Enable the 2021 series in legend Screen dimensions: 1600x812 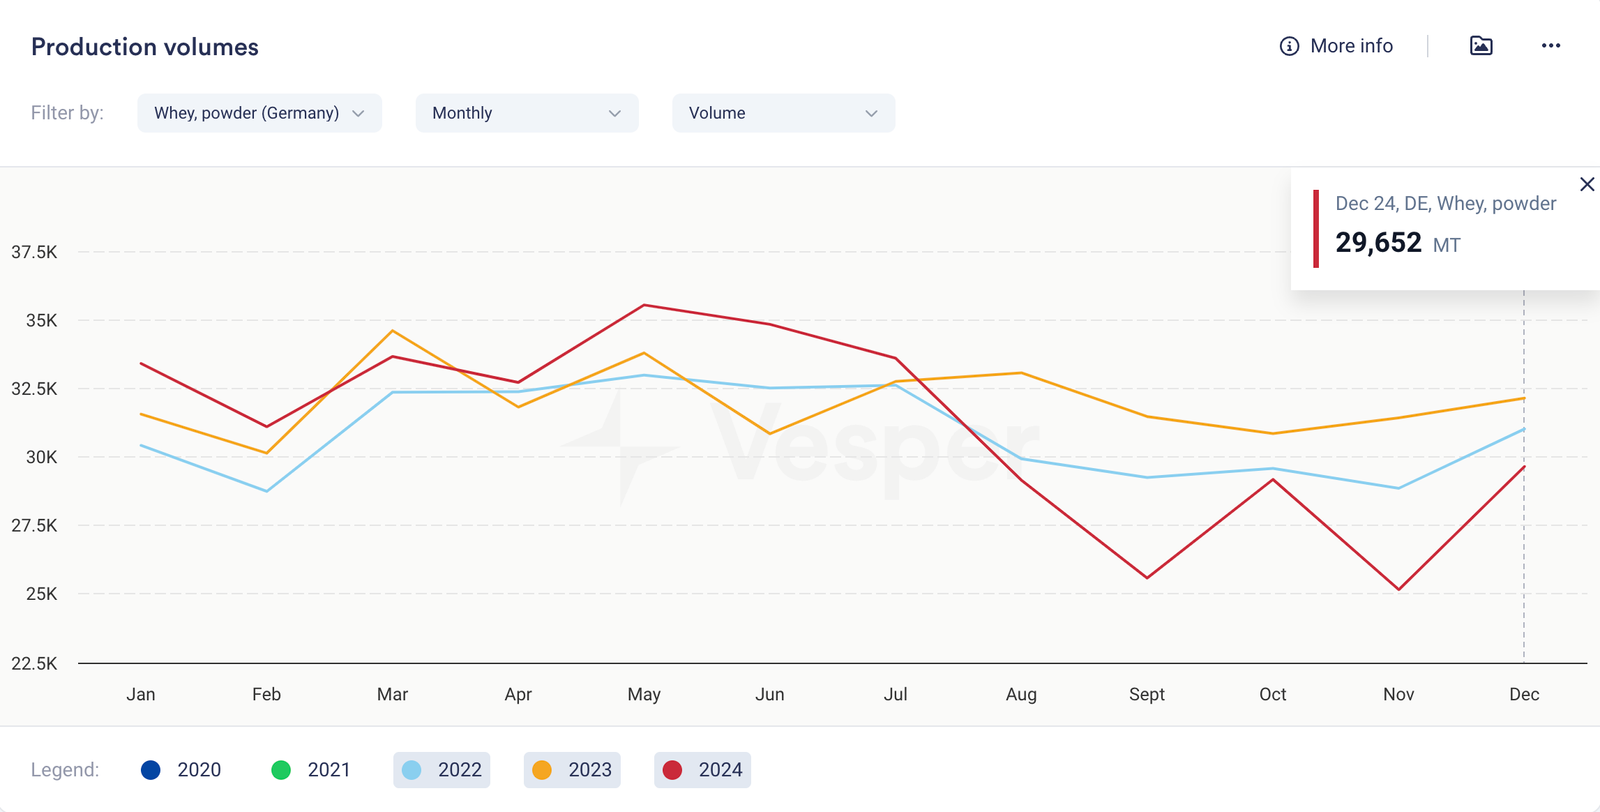[328, 770]
